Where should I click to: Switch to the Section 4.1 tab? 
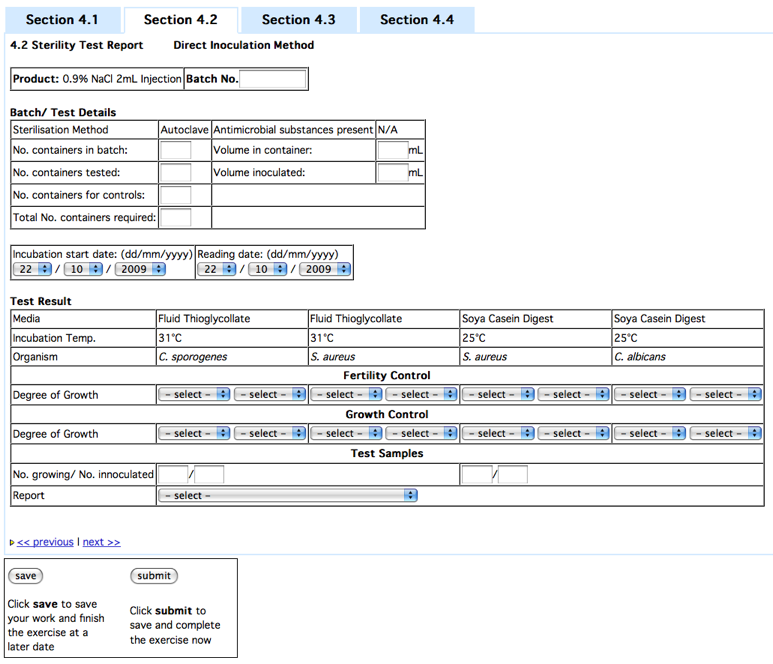(x=63, y=20)
